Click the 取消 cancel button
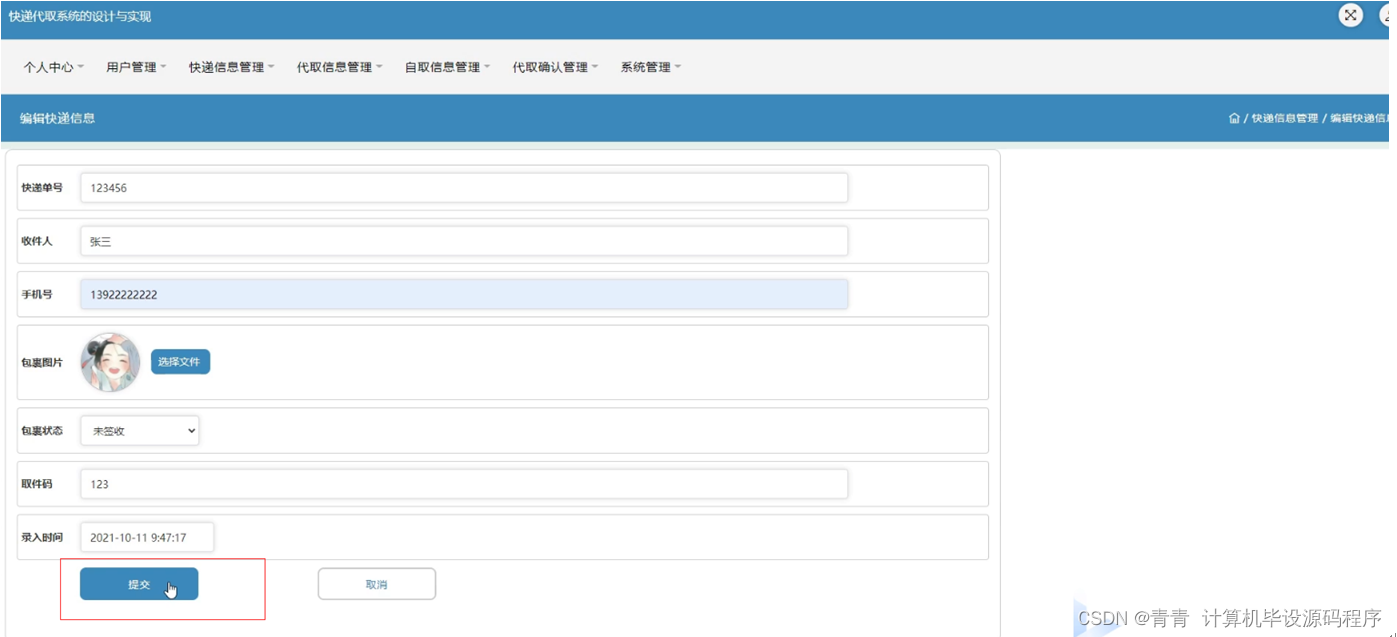This screenshot has width=1397, height=637. coord(376,583)
